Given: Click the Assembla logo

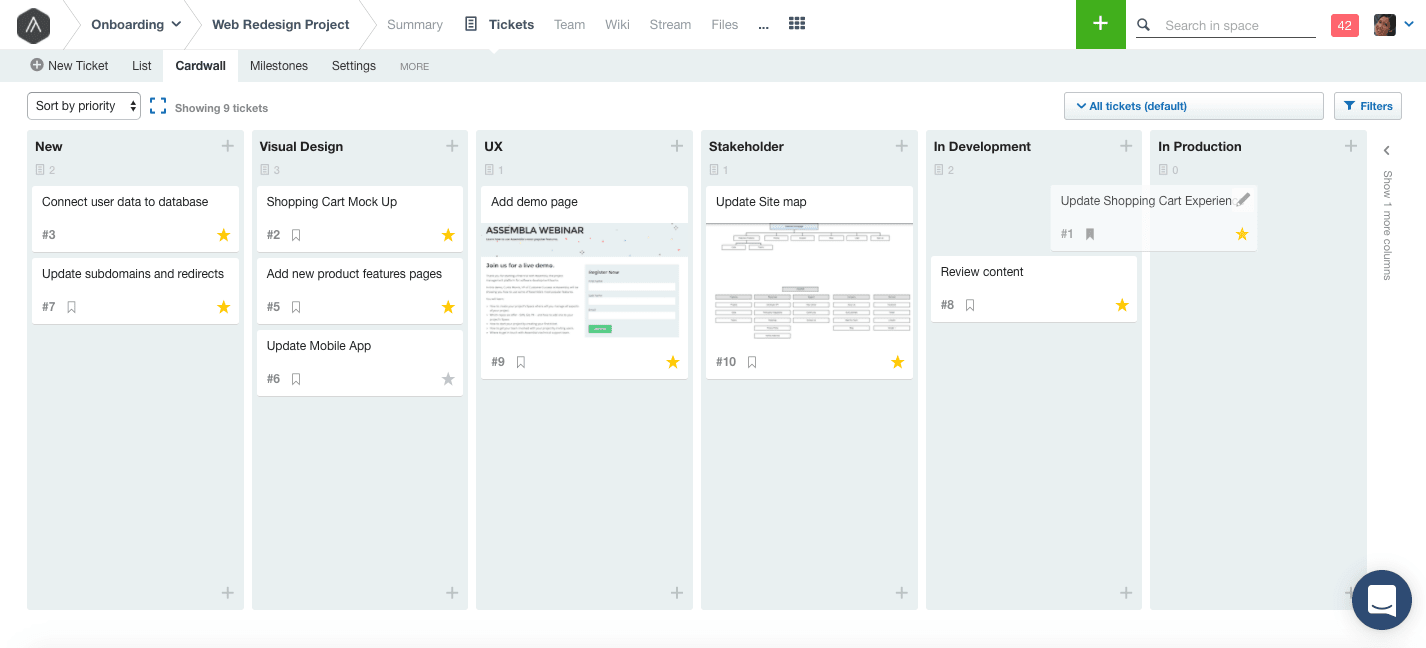Looking at the screenshot, I should pyautogui.click(x=33, y=25).
